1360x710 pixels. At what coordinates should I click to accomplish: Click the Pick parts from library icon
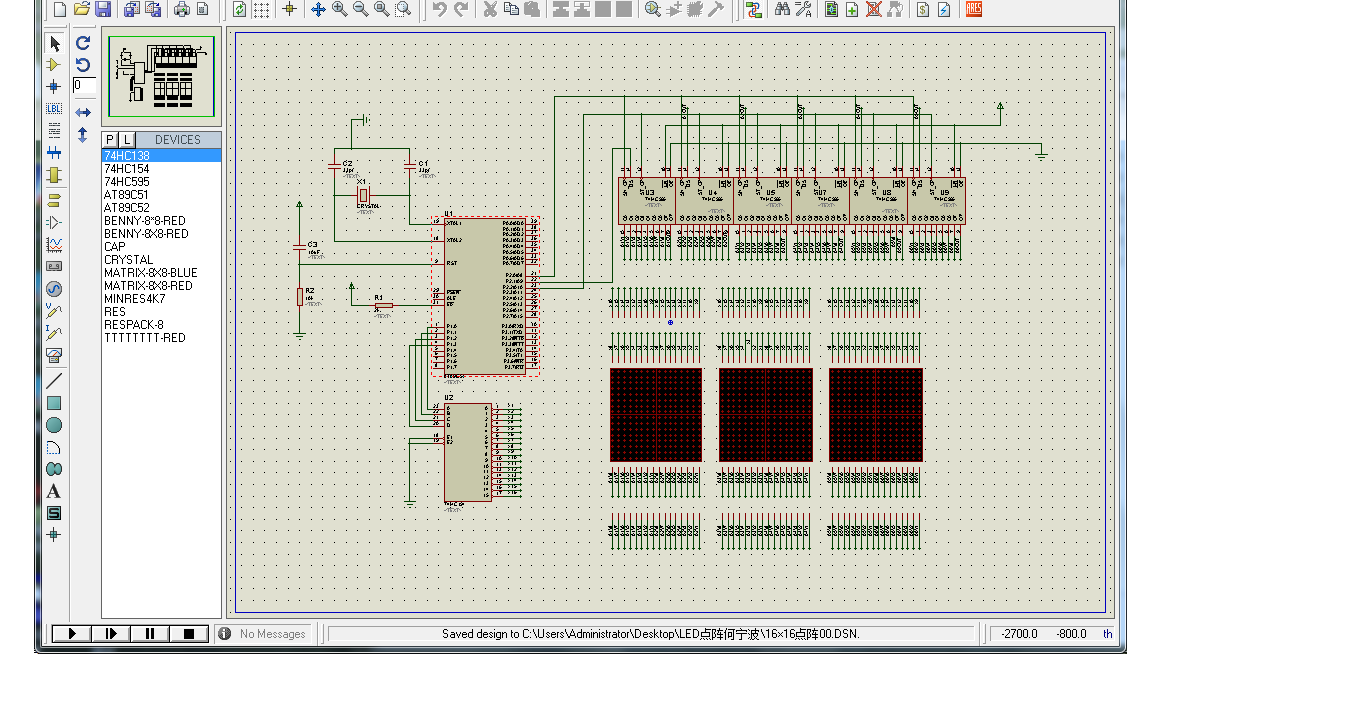(652, 9)
